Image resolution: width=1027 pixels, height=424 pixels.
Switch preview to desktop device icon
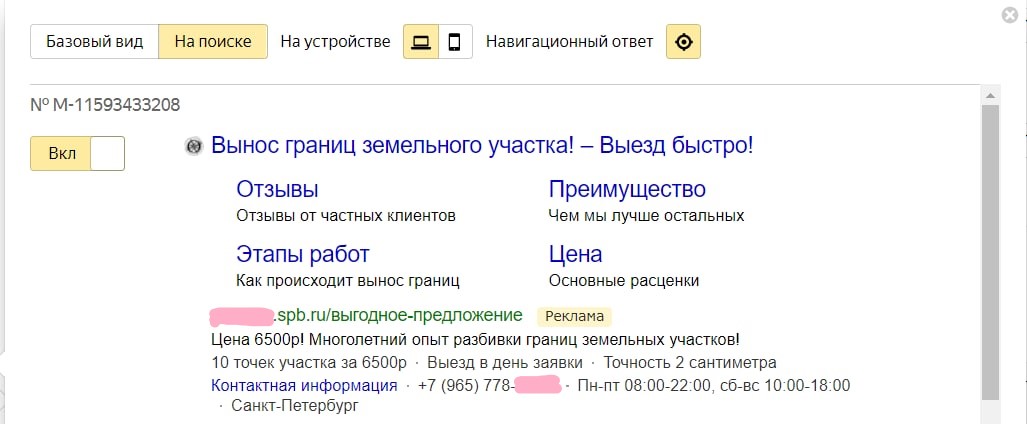[x=420, y=42]
